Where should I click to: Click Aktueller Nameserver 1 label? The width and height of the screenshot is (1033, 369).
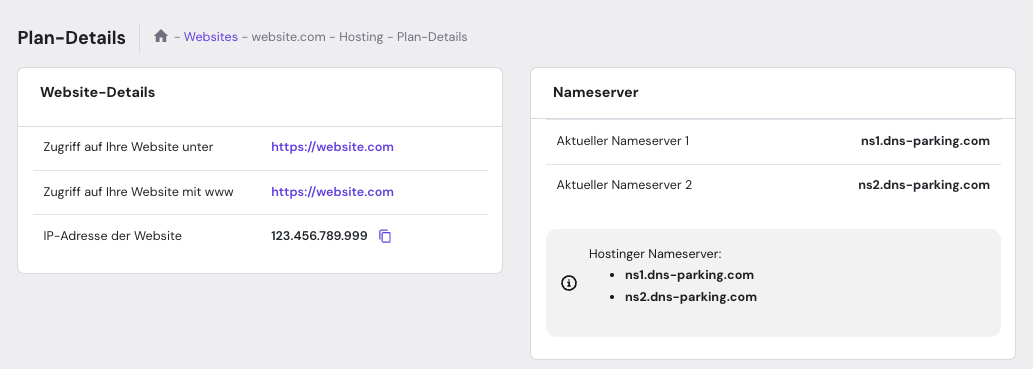[x=623, y=141]
